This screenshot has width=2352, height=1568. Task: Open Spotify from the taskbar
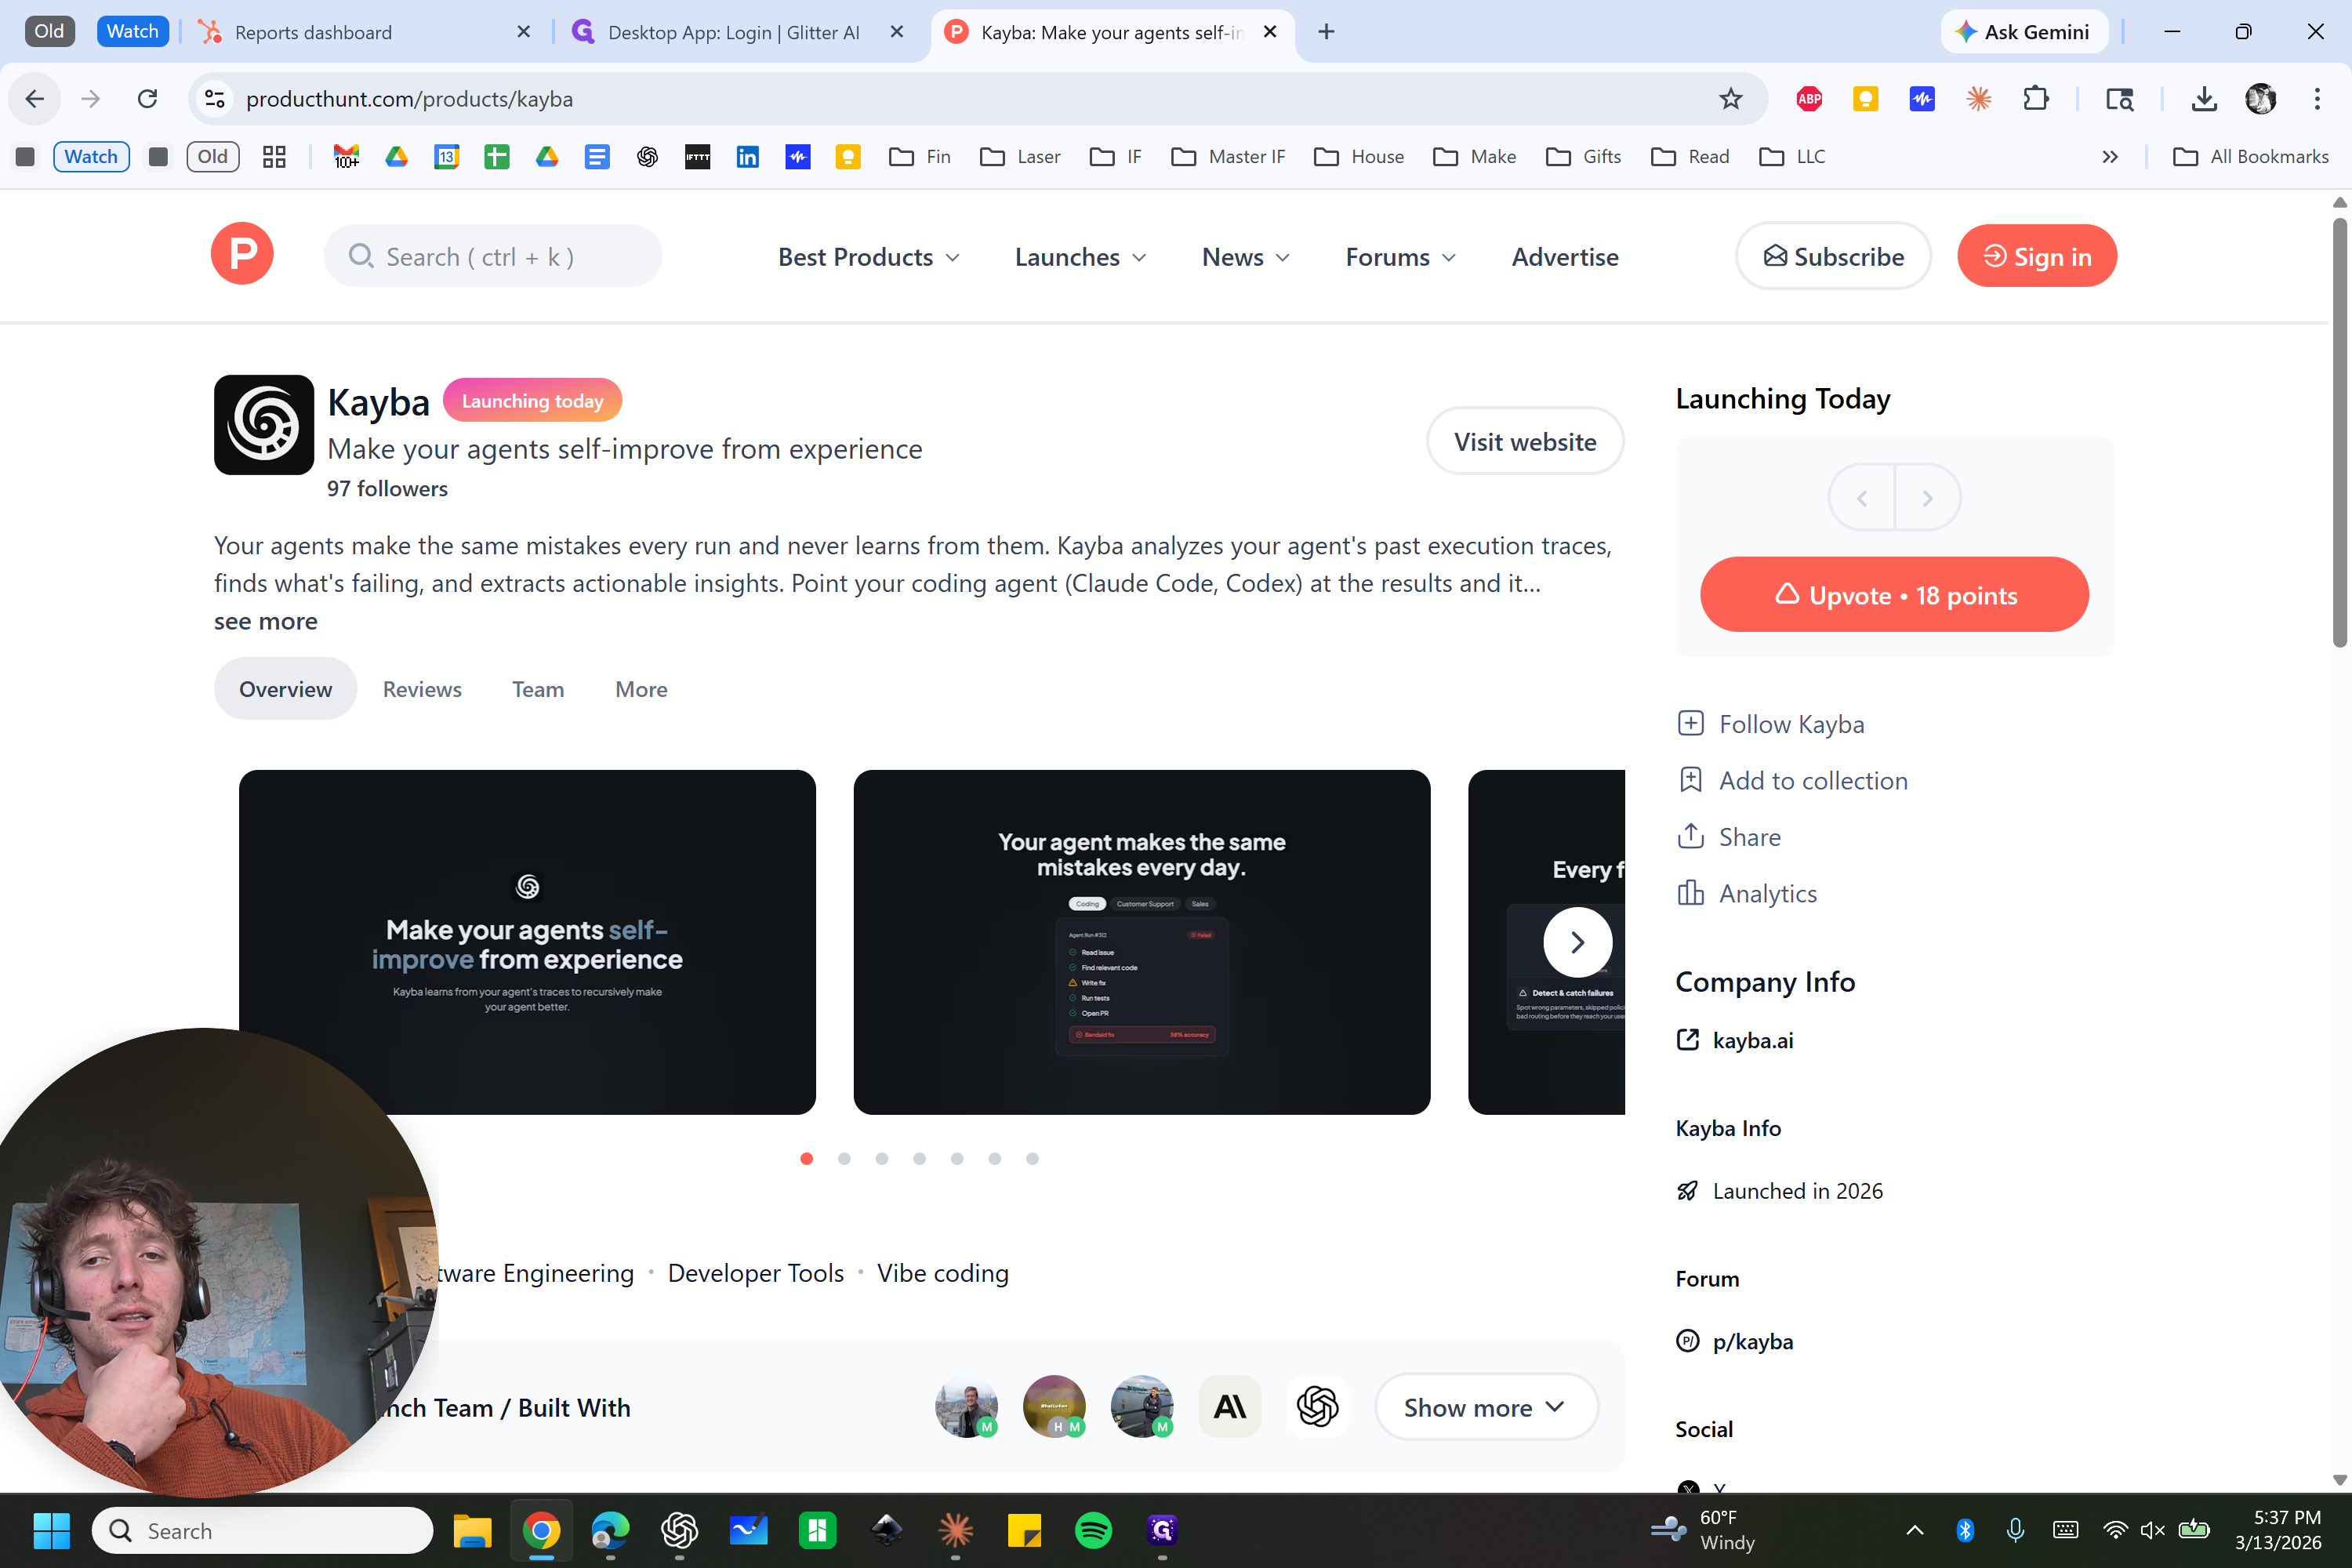(1093, 1530)
